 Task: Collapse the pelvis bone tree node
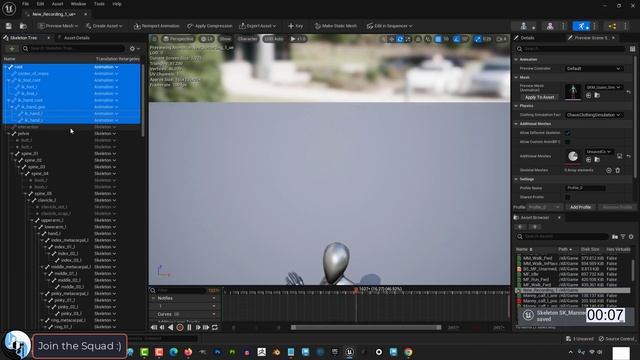tap(9, 133)
